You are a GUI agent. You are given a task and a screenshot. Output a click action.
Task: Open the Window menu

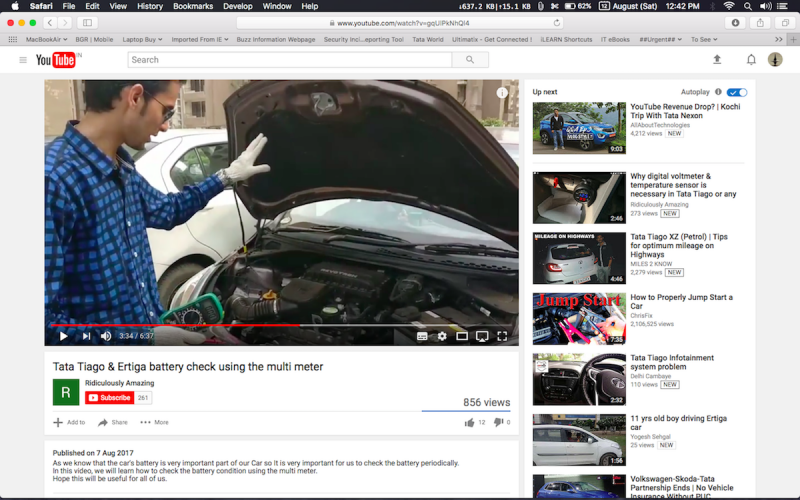point(277,6)
